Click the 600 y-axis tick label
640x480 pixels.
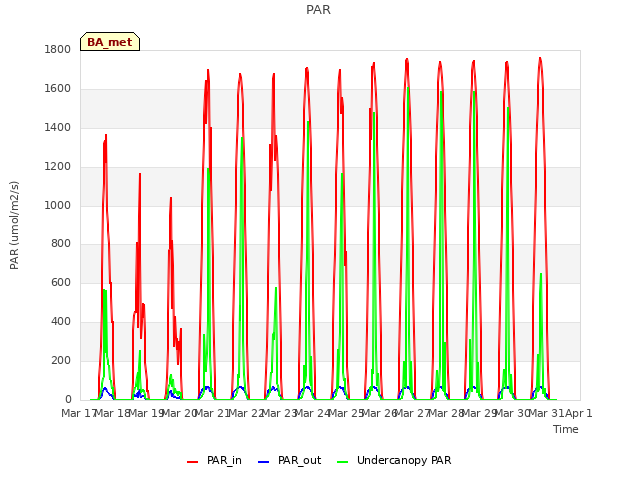point(61,283)
